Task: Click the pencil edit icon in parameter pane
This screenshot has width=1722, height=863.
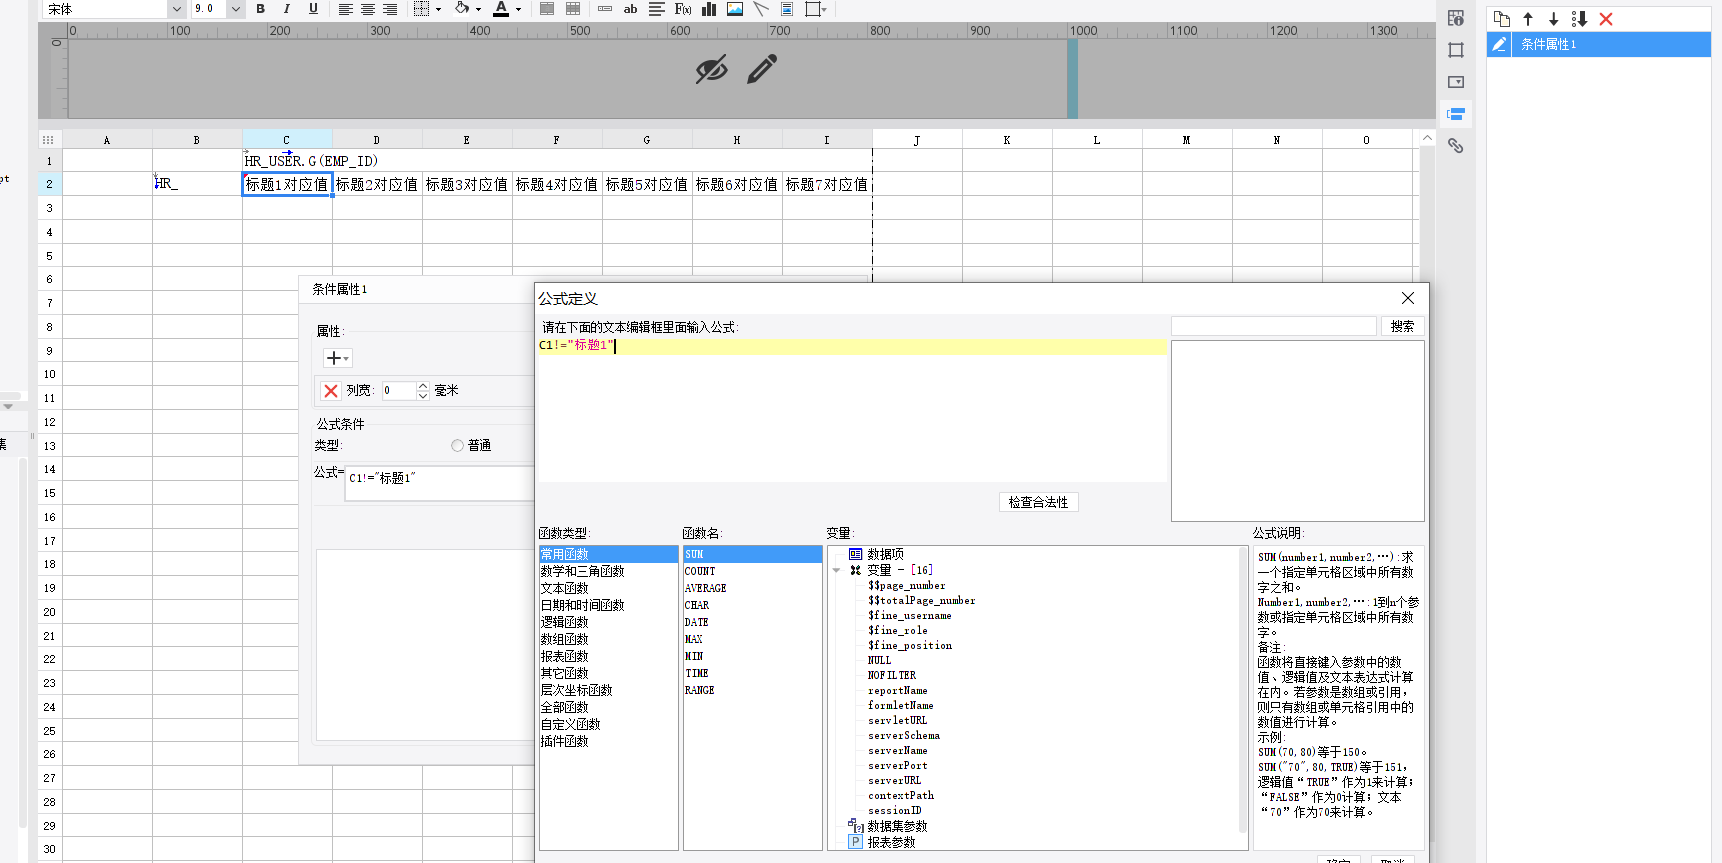Action: pos(762,69)
